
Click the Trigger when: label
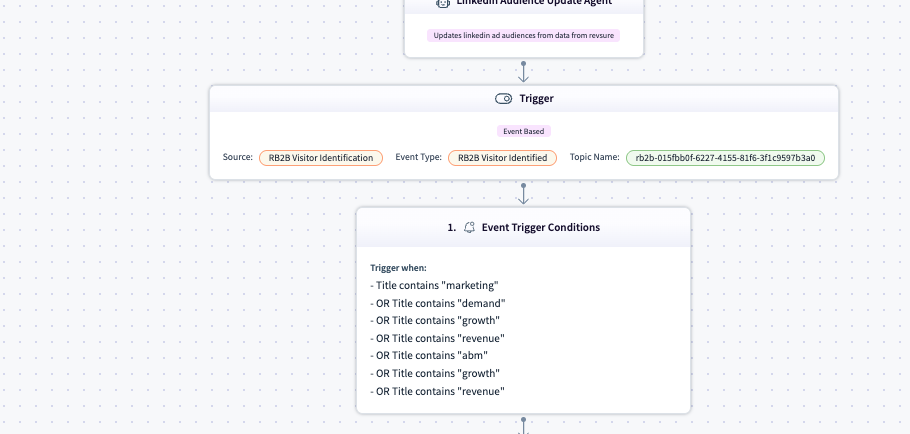tap(398, 268)
